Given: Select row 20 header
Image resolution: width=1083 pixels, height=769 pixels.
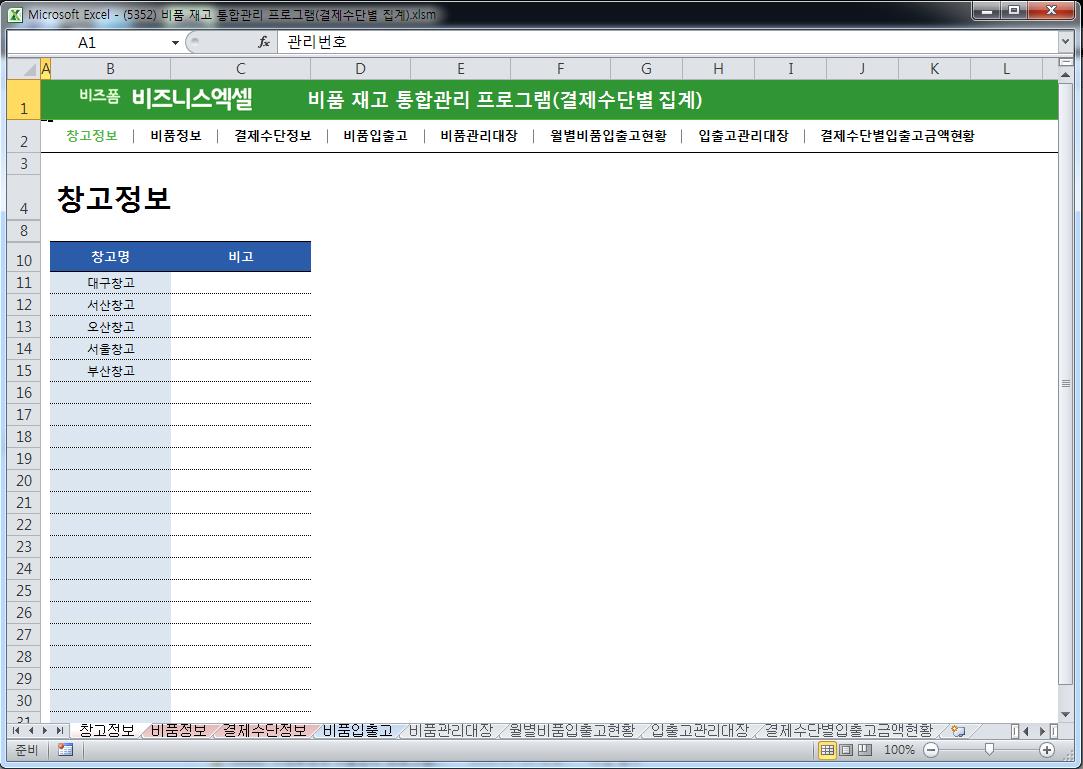Looking at the screenshot, I should pyautogui.click(x=24, y=481).
